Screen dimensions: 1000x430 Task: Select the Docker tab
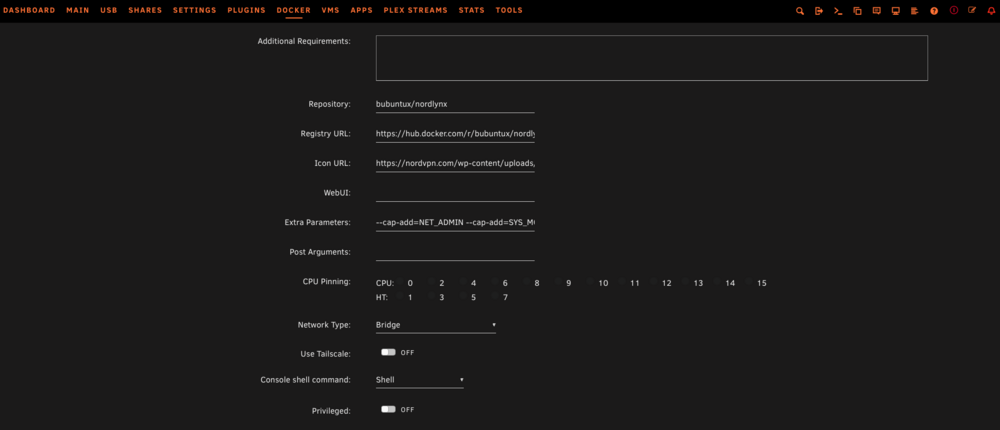click(x=294, y=10)
